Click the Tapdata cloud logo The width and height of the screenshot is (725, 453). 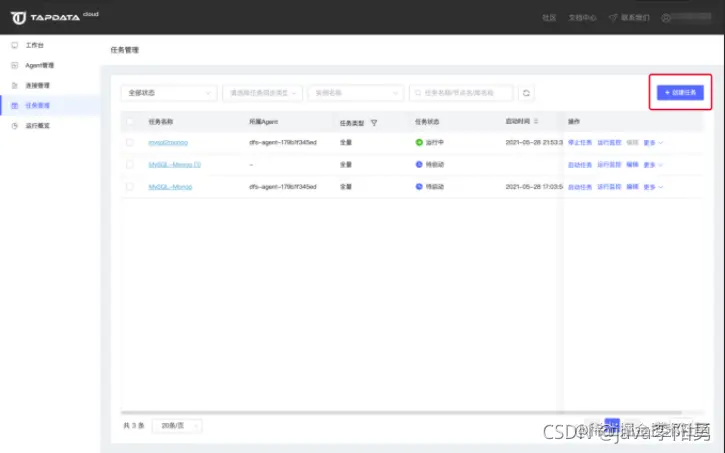click(55, 17)
